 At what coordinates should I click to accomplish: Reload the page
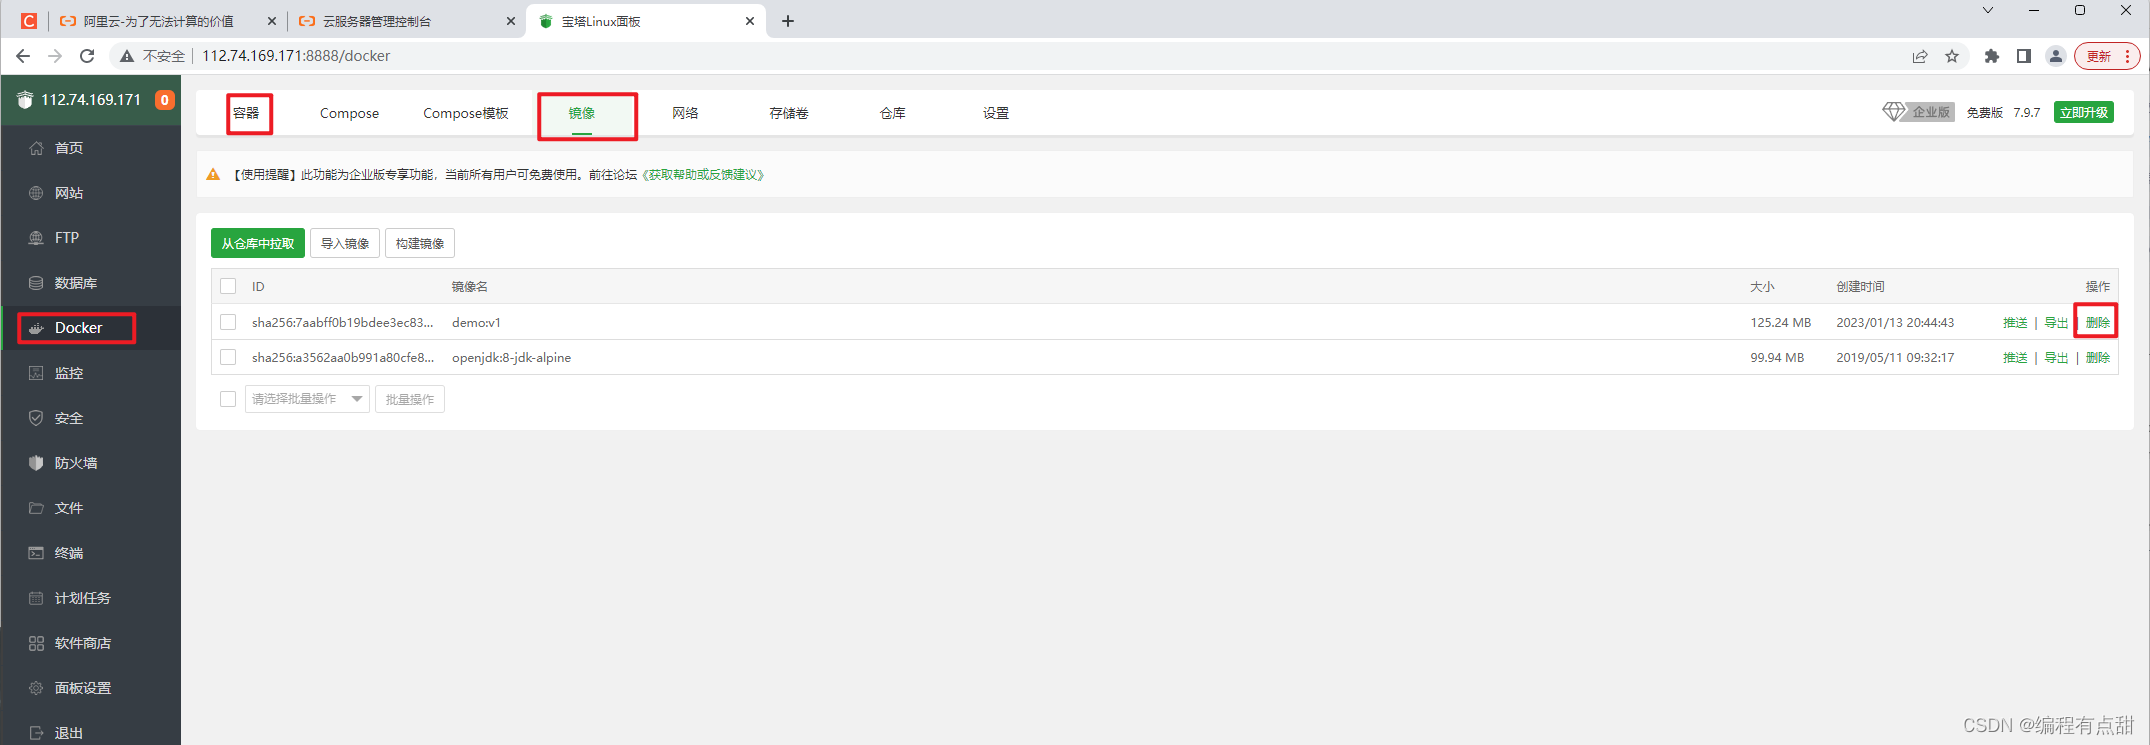pos(87,56)
